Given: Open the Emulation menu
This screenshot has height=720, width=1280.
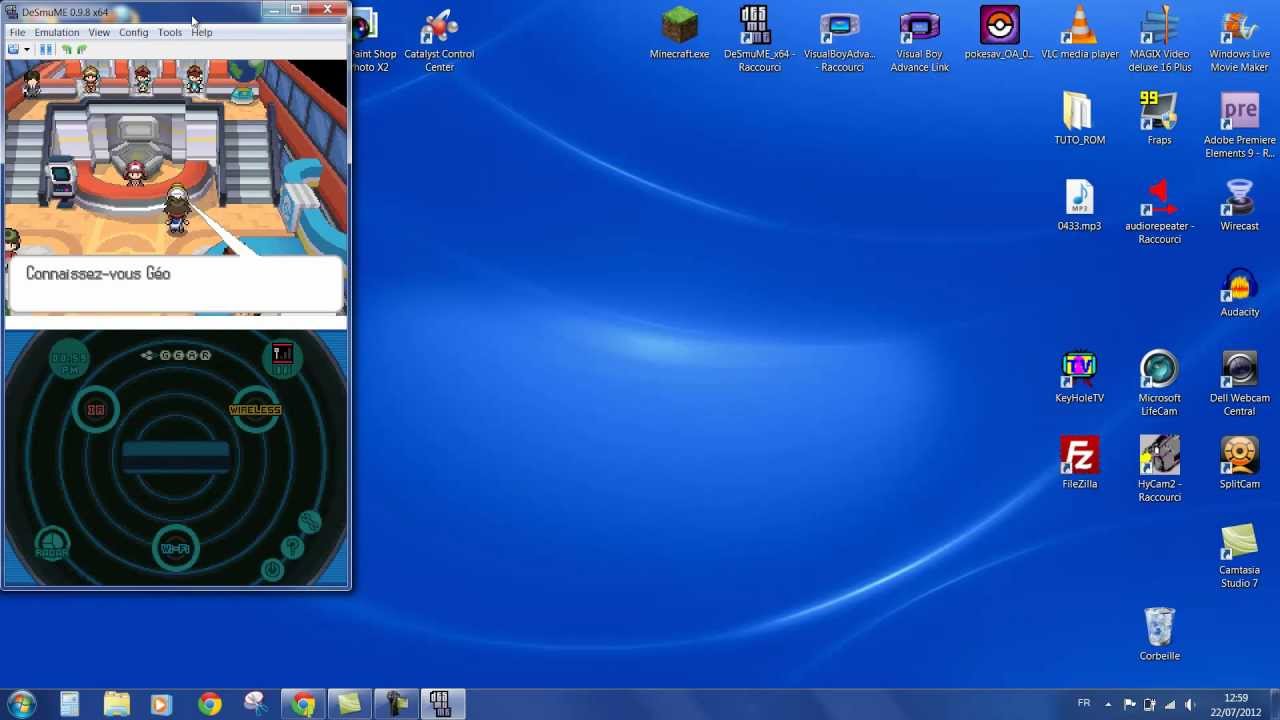Looking at the screenshot, I should click(x=57, y=32).
